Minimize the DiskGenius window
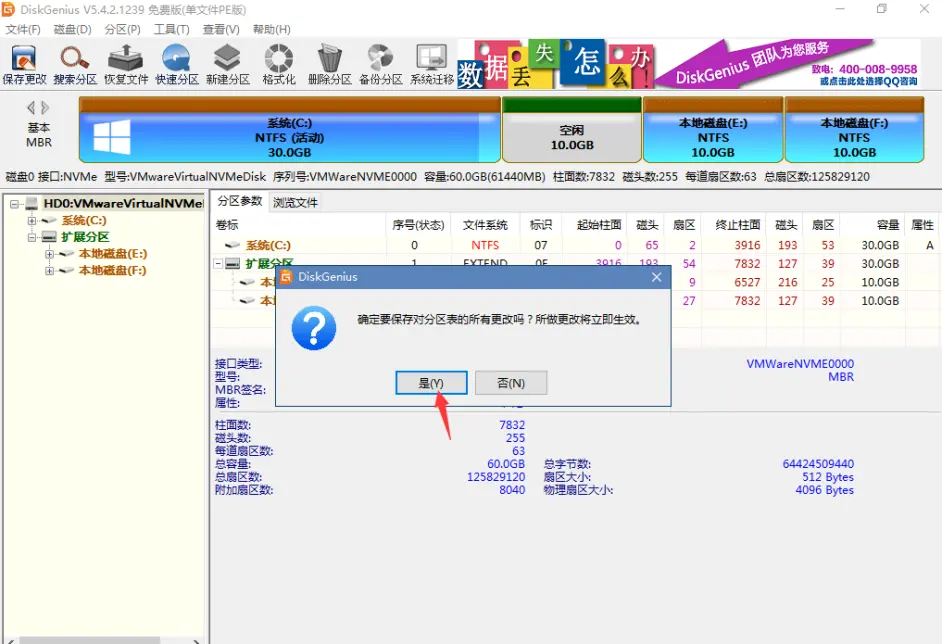The width and height of the screenshot is (942, 644). [x=840, y=9]
